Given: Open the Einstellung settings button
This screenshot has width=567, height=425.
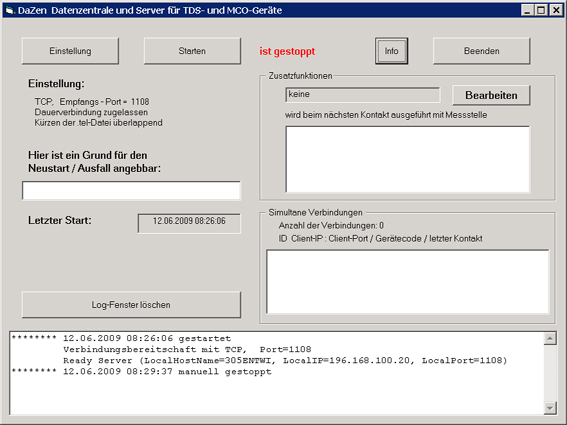Looking at the screenshot, I should pos(70,51).
